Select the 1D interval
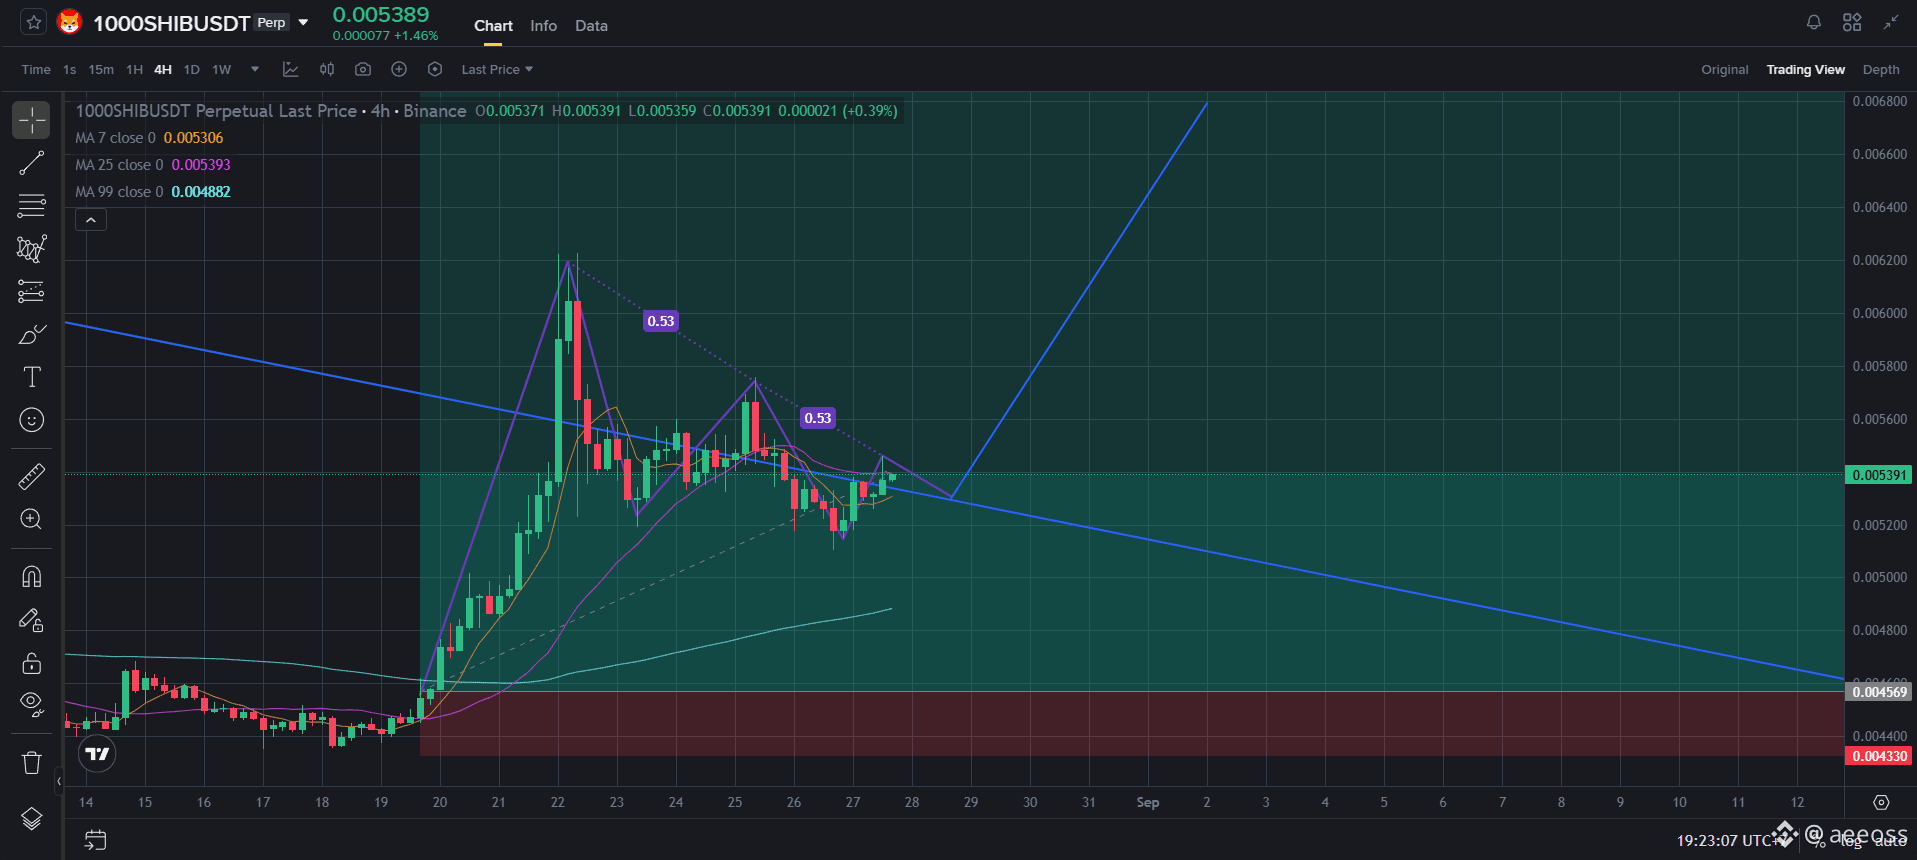The image size is (1917, 860). tap(192, 70)
